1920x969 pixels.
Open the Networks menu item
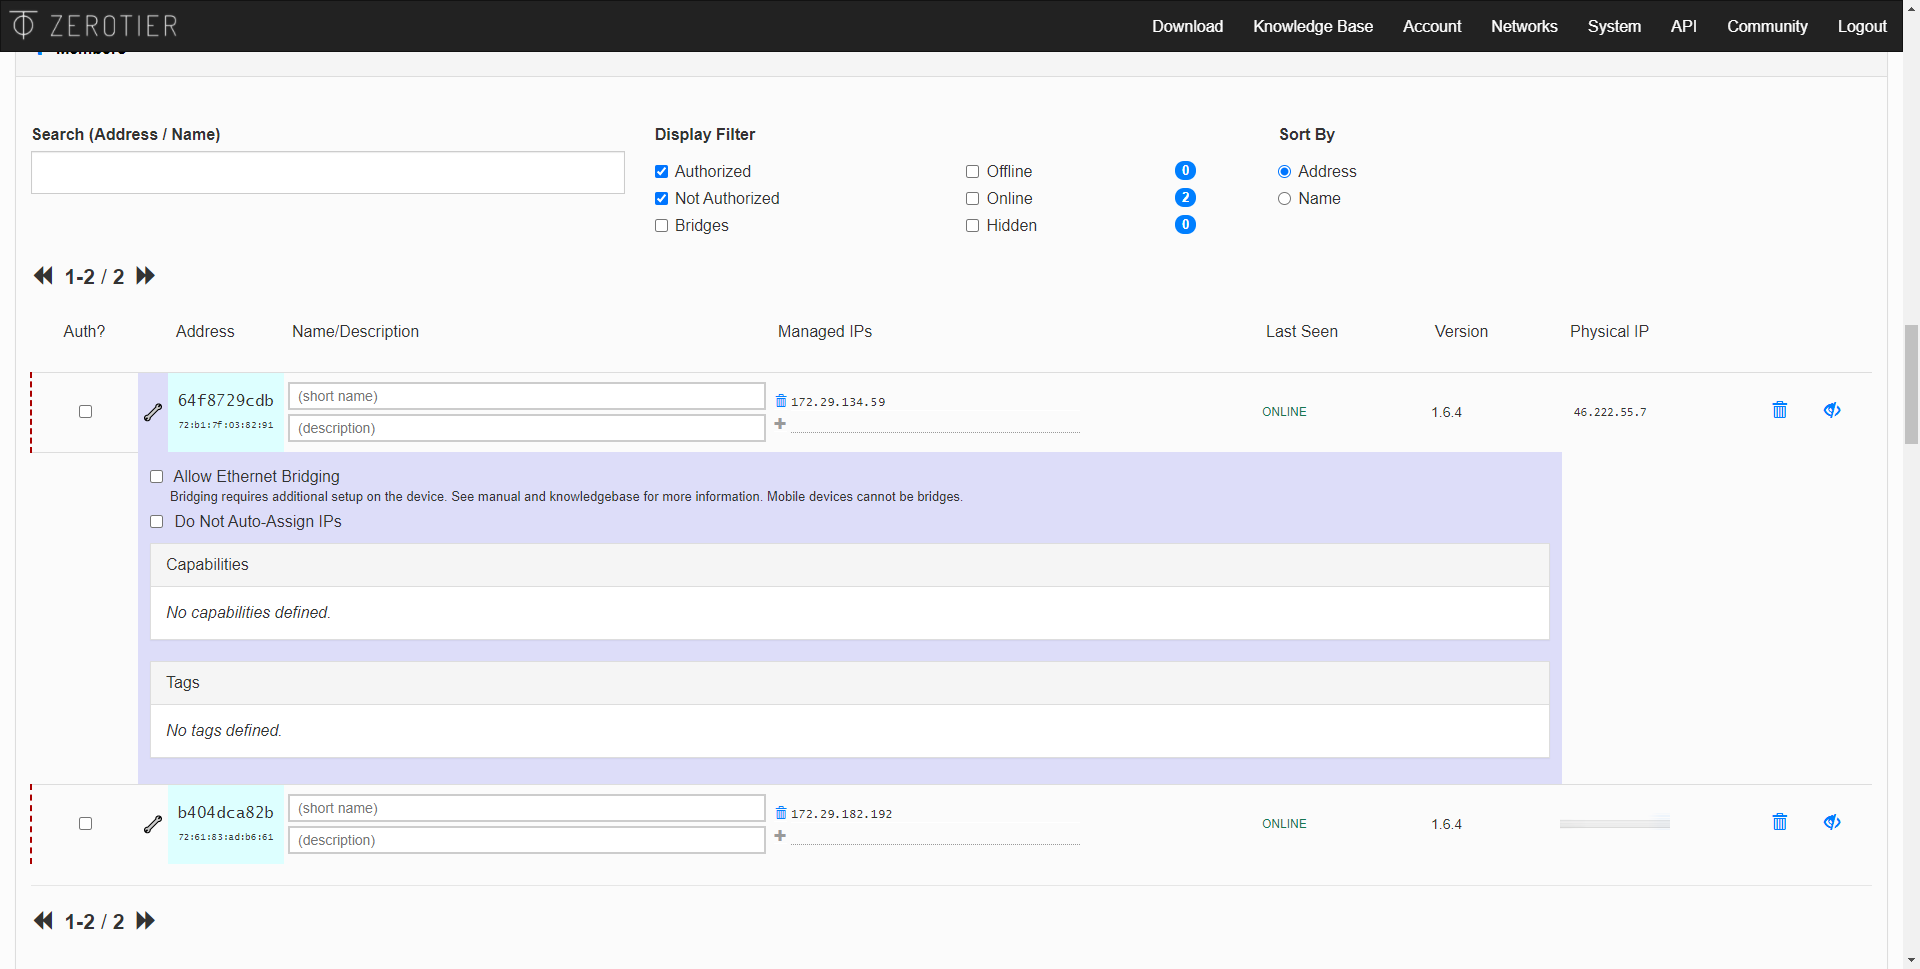(x=1523, y=26)
